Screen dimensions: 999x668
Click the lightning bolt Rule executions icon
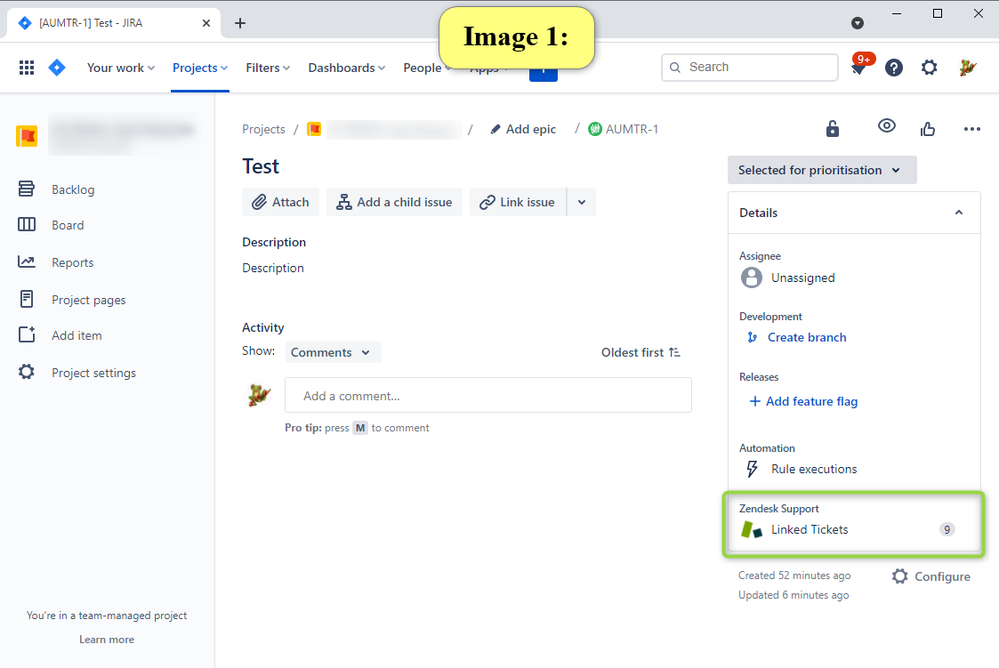point(752,469)
